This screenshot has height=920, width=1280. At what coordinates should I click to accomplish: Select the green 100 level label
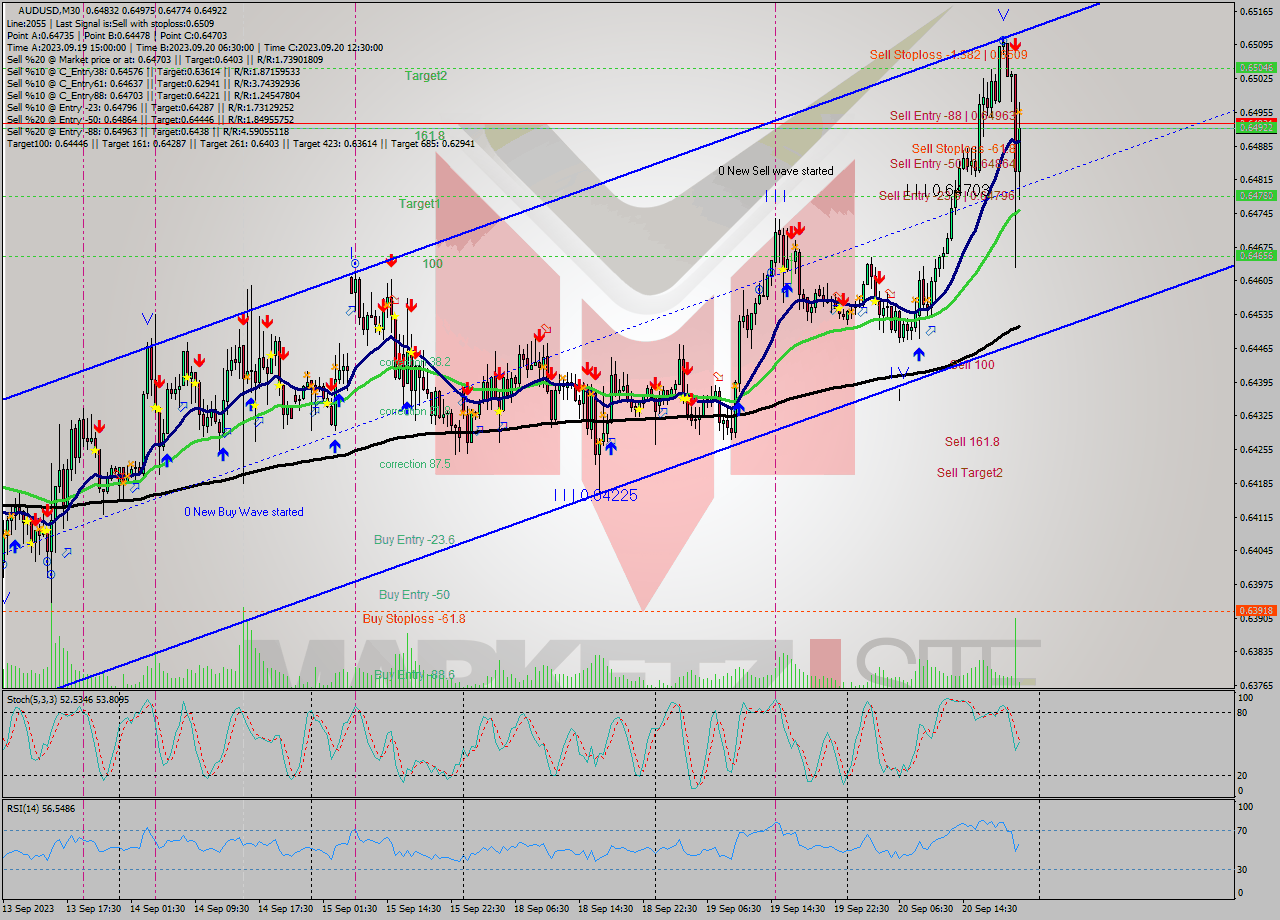432,263
